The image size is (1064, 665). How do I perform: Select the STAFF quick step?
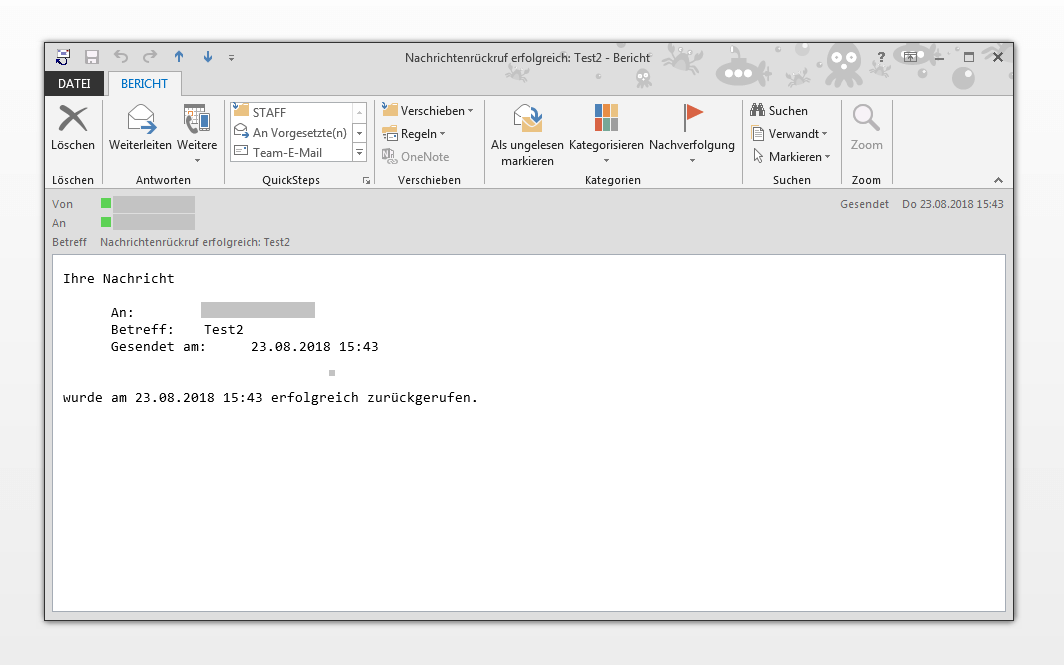point(291,113)
